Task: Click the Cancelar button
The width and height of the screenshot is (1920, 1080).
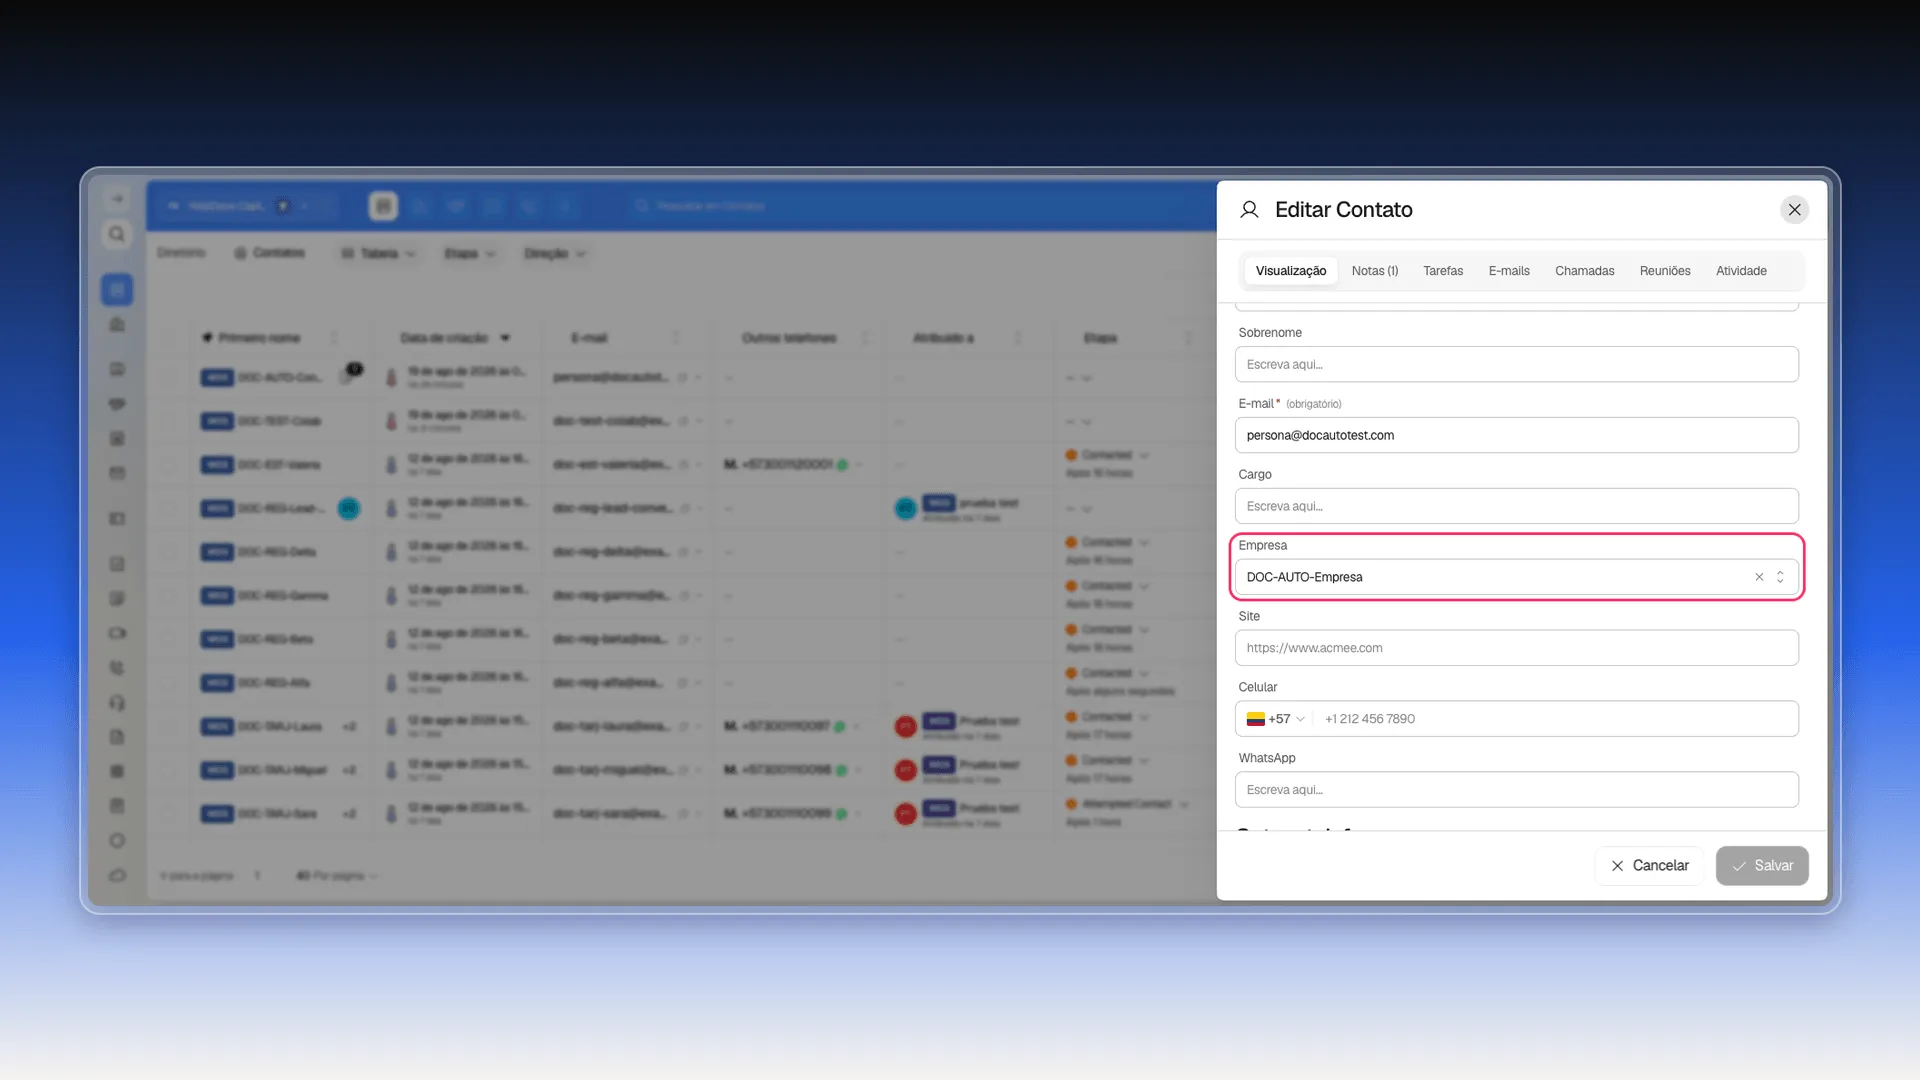Action: (1649, 866)
